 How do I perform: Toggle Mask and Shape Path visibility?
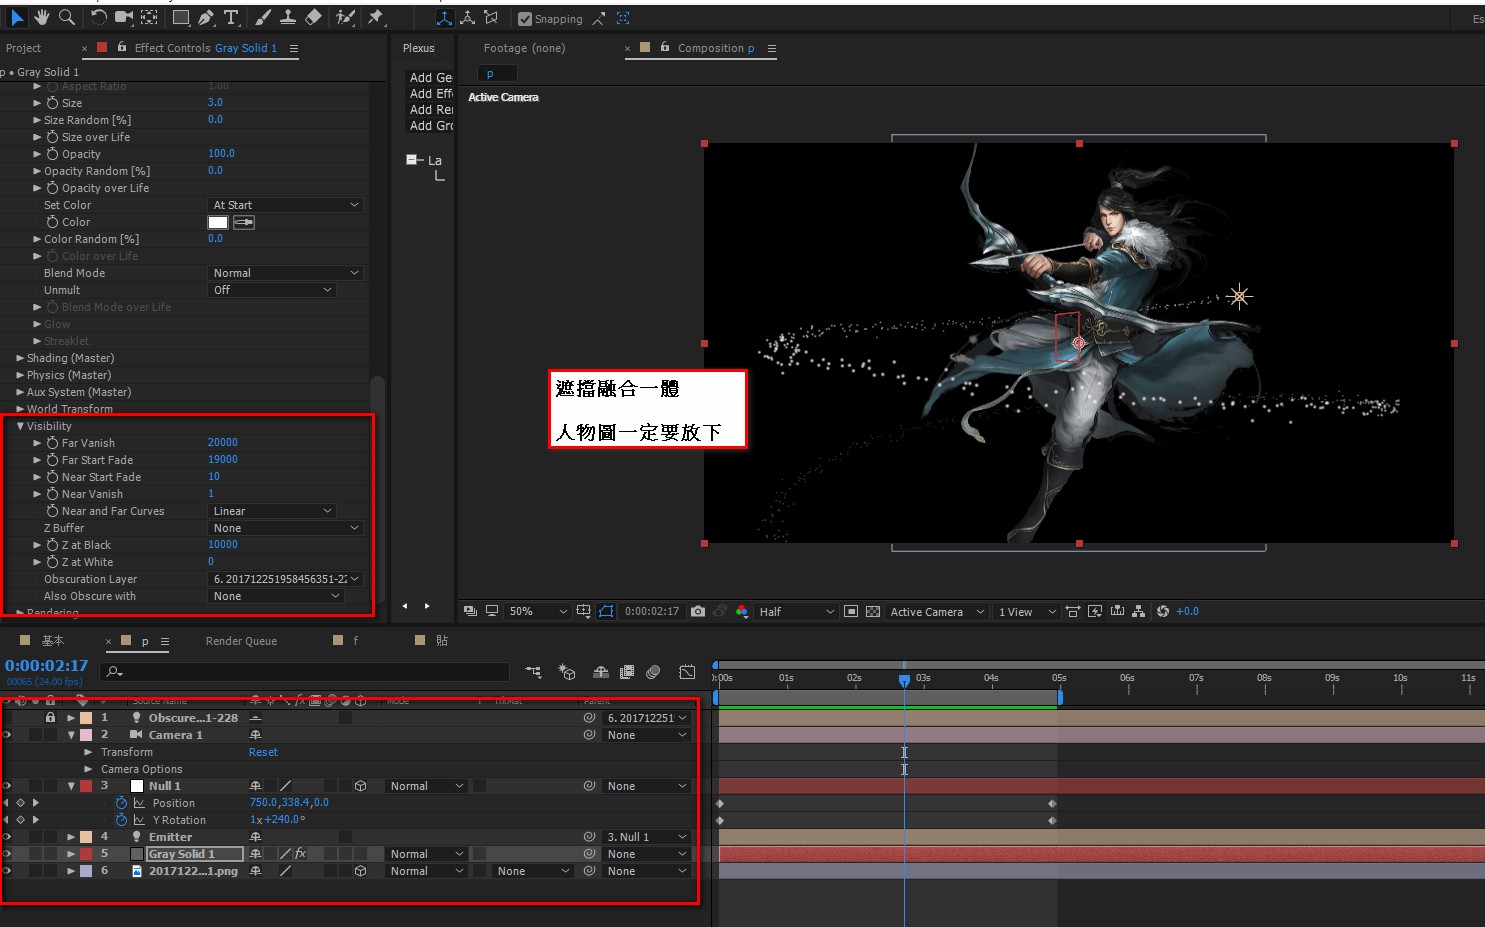pos(606,611)
